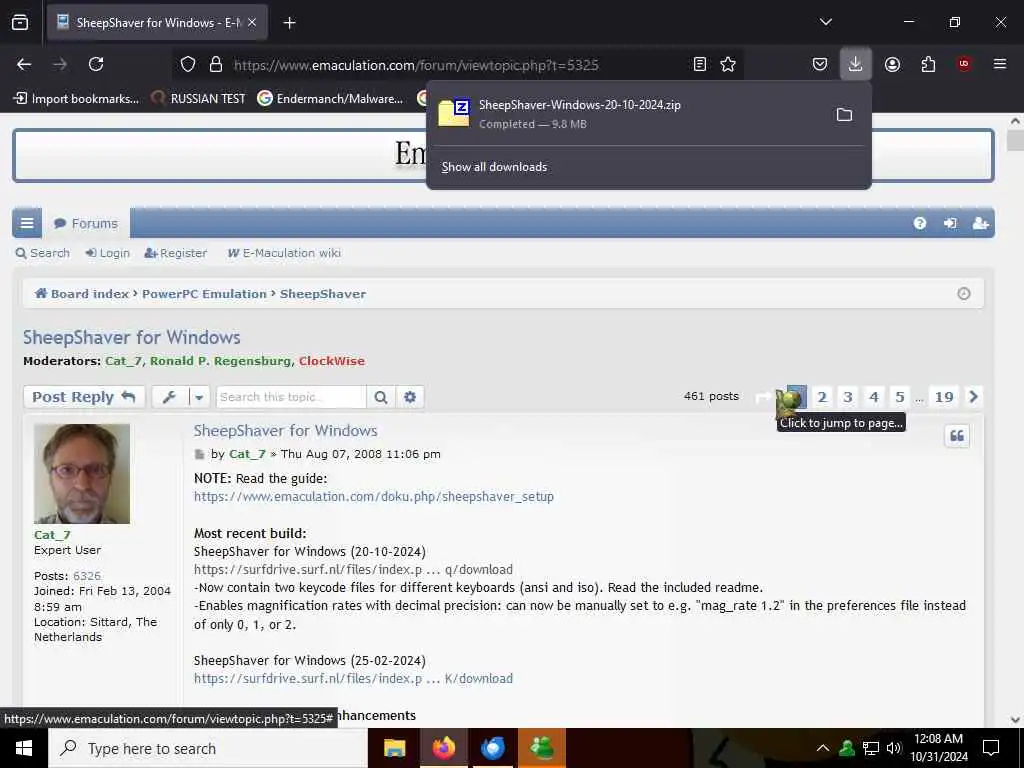Open RUSSIAN TEST bookmark
This screenshot has height=768, width=1024.
[199, 99]
